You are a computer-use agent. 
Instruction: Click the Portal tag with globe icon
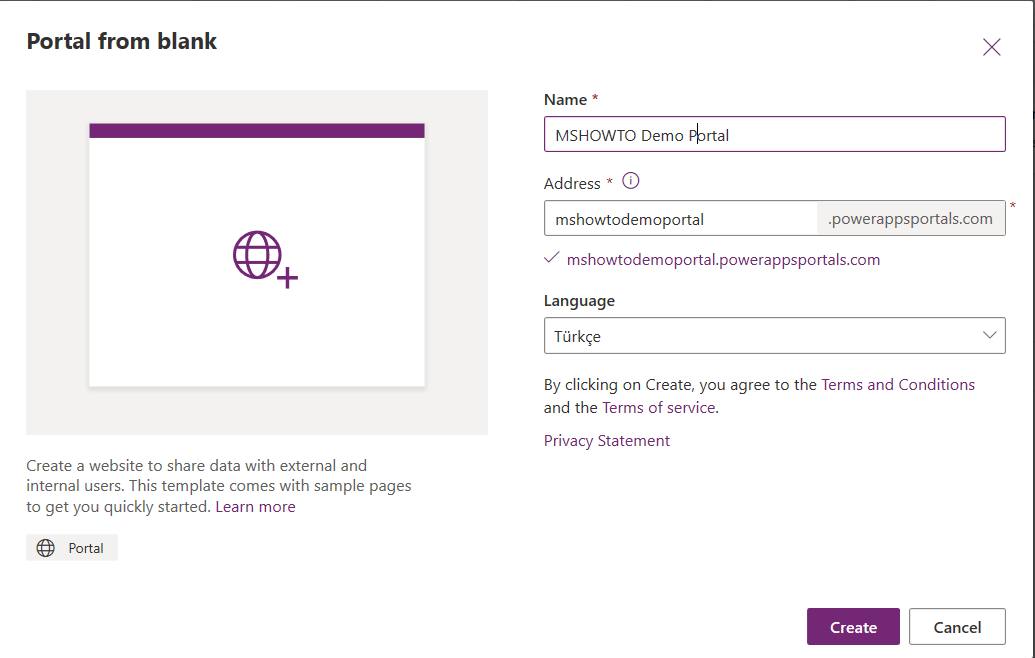(x=72, y=548)
